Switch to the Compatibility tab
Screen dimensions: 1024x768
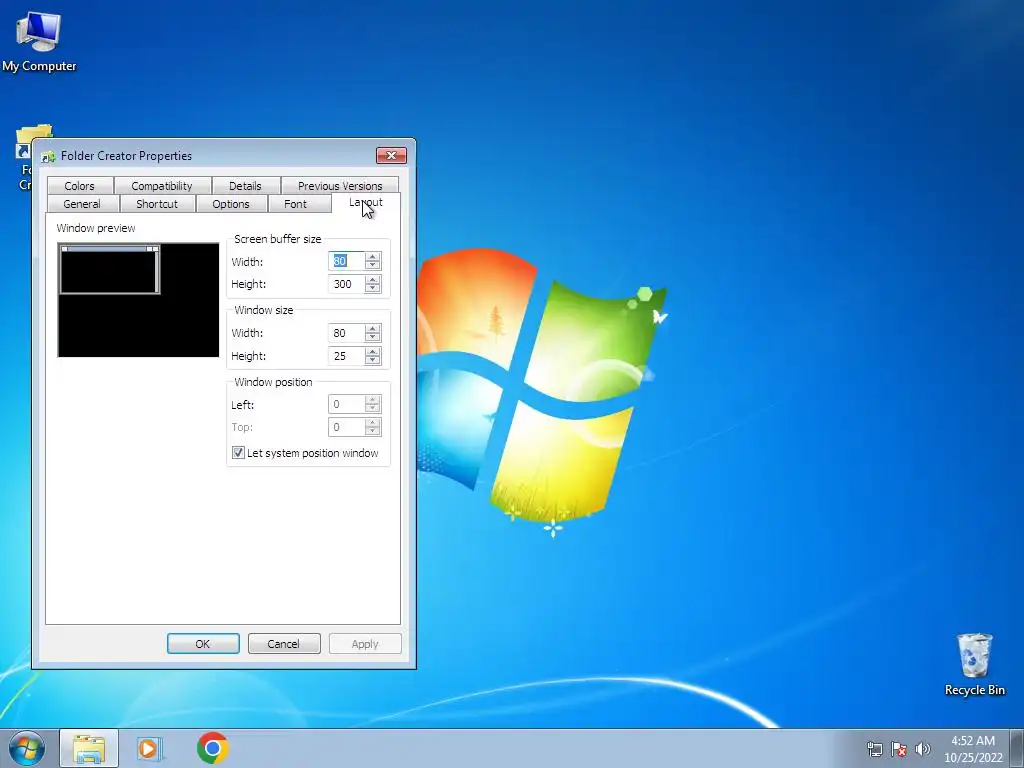(162, 185)
